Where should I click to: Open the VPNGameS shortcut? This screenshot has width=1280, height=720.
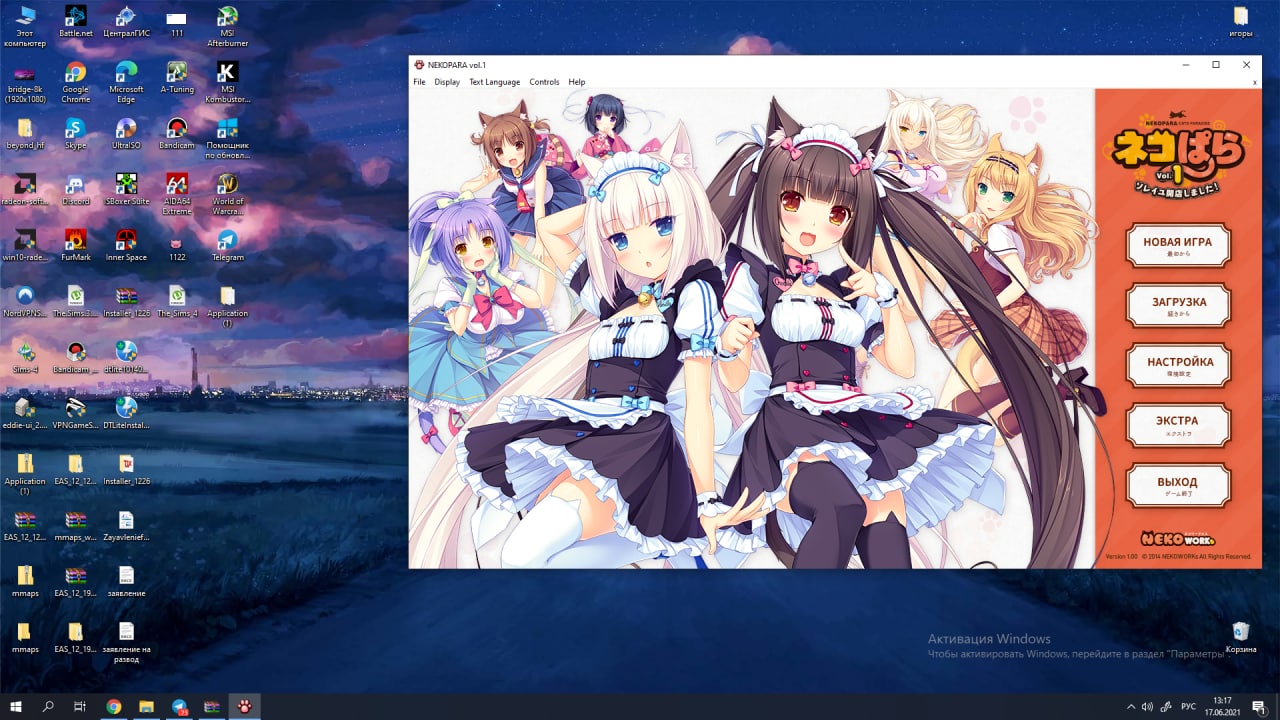click(75, 414)
